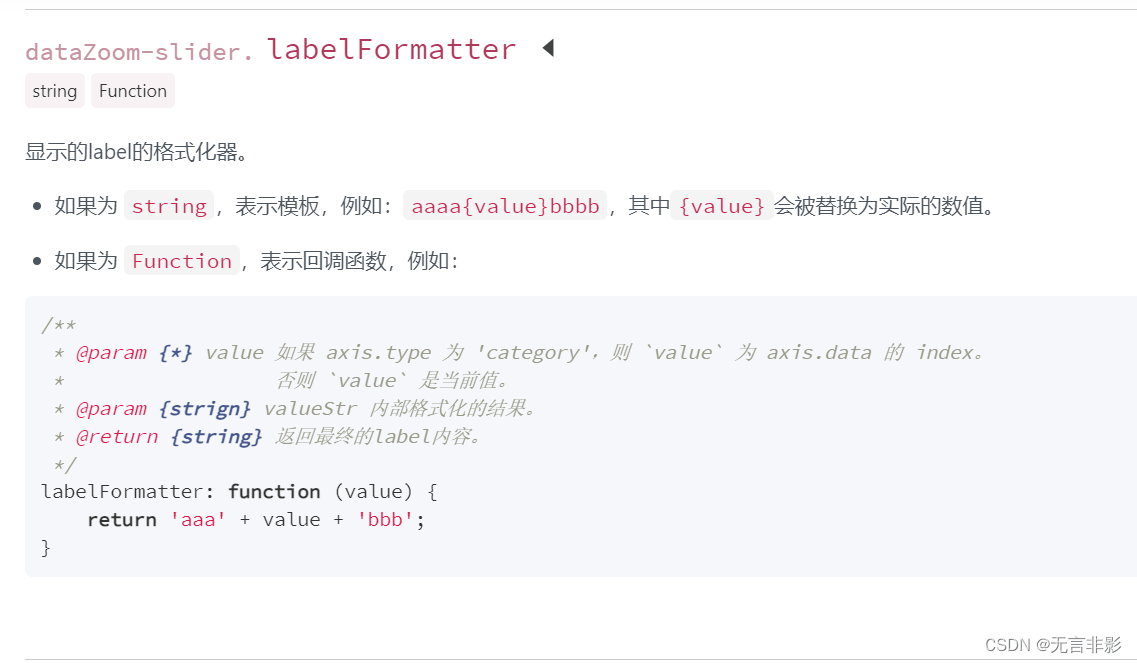
Task: Click the dataZoom-slider. heading prefix
Action: click(x=140, y=51)
